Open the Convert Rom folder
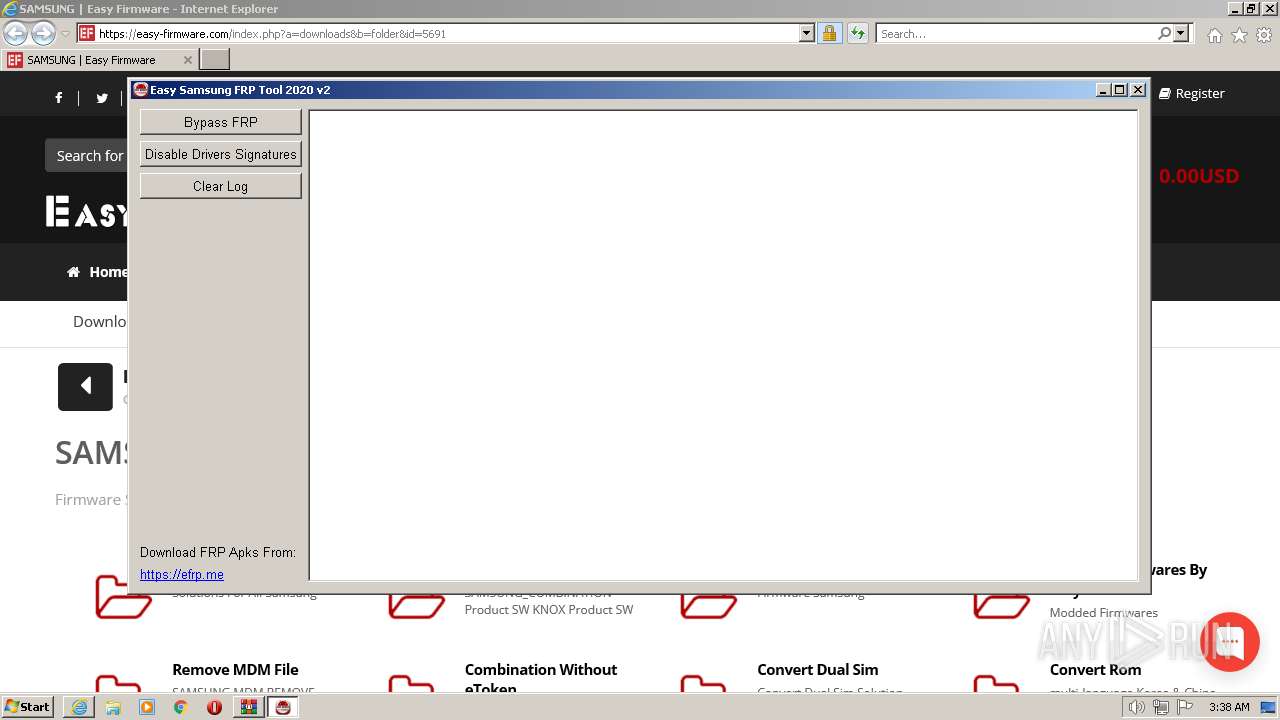Image resolution: width=1280 pixels, height=720 pixels. pyautogui.click(x=1095, y=669)
